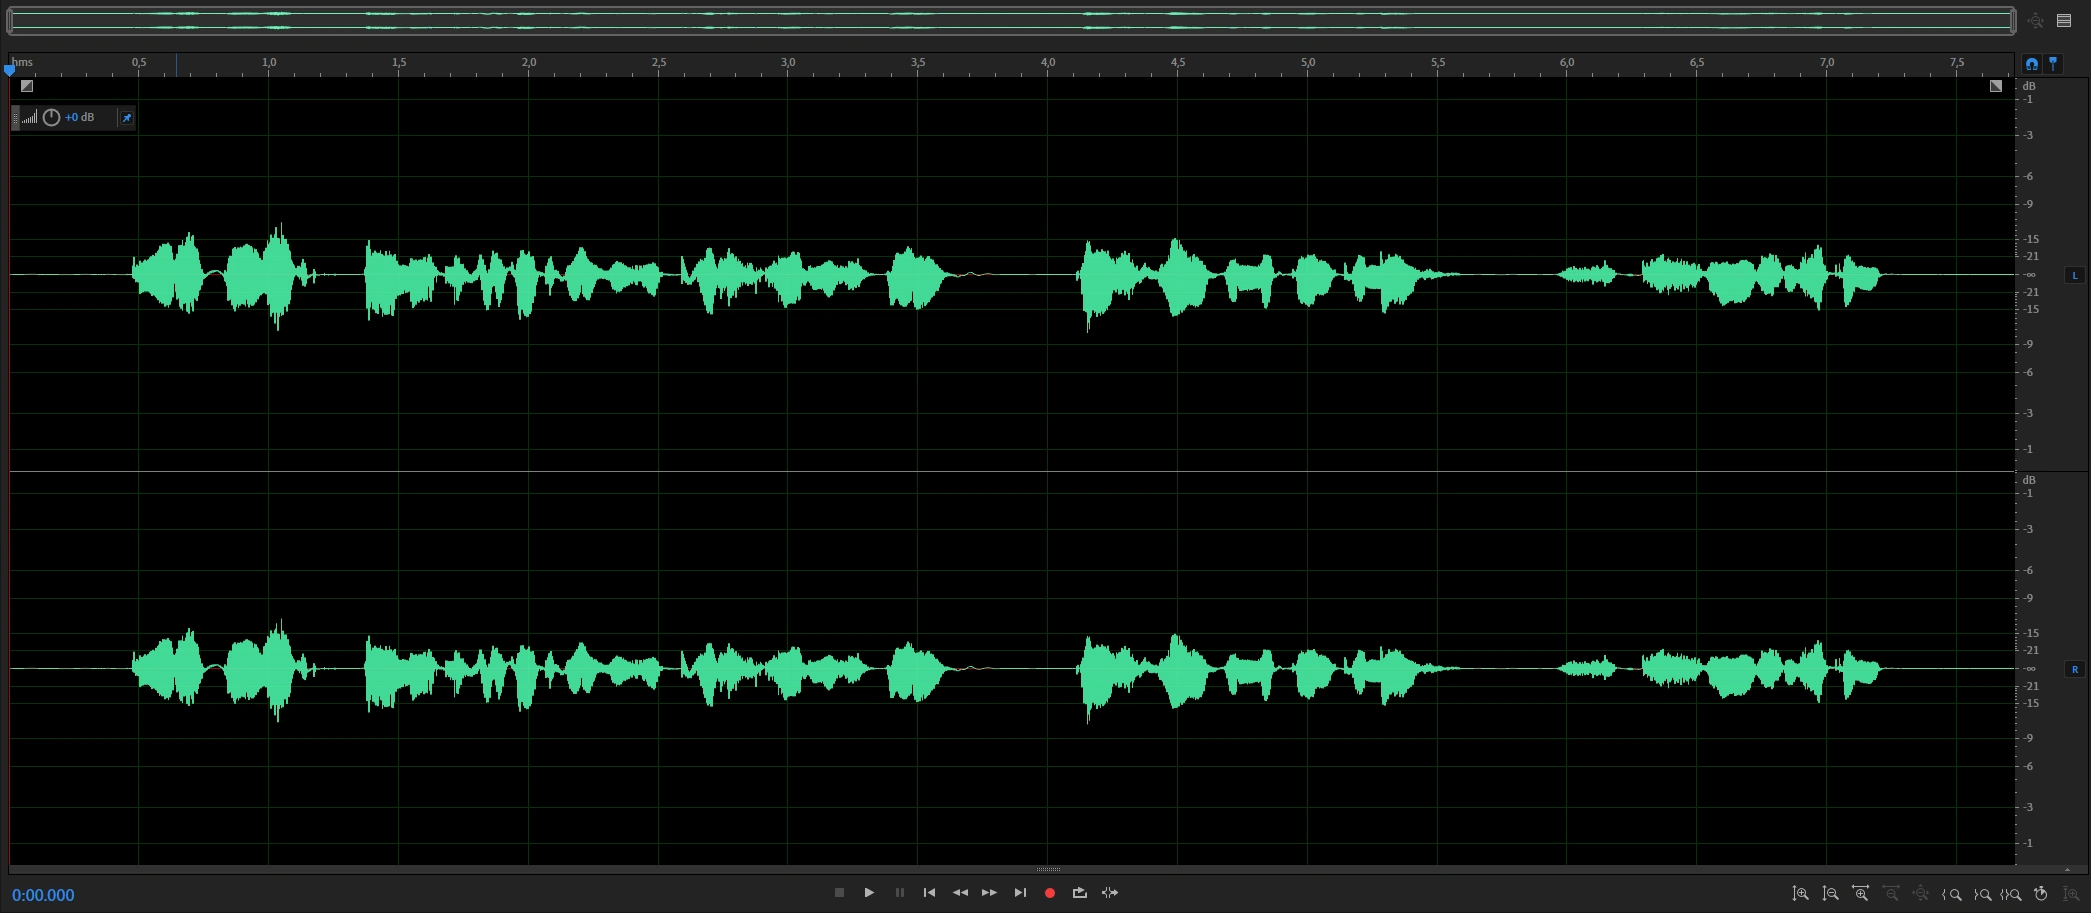Zoom to selection Out point
Viewport: 2091px width, 913px height.
pos(1981,894)
